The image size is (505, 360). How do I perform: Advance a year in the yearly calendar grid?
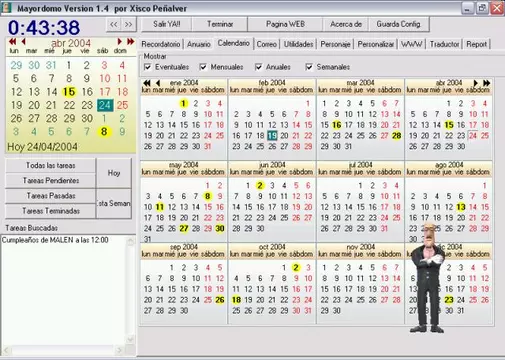tap(487, 83)
